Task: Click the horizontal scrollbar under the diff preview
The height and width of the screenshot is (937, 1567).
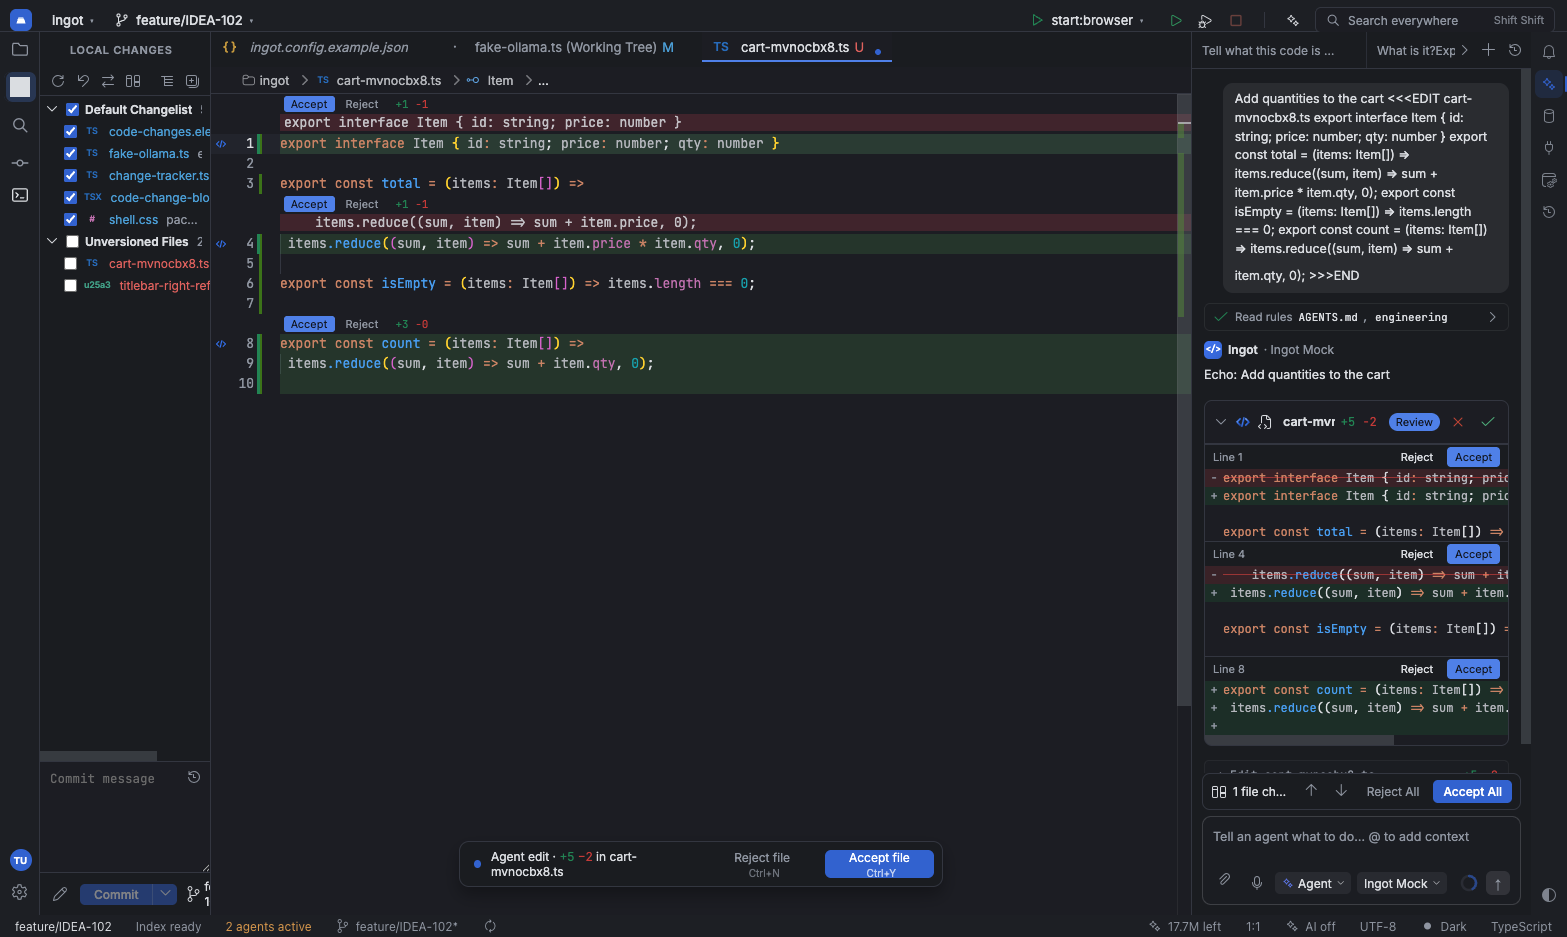Action: (1299, 740)
